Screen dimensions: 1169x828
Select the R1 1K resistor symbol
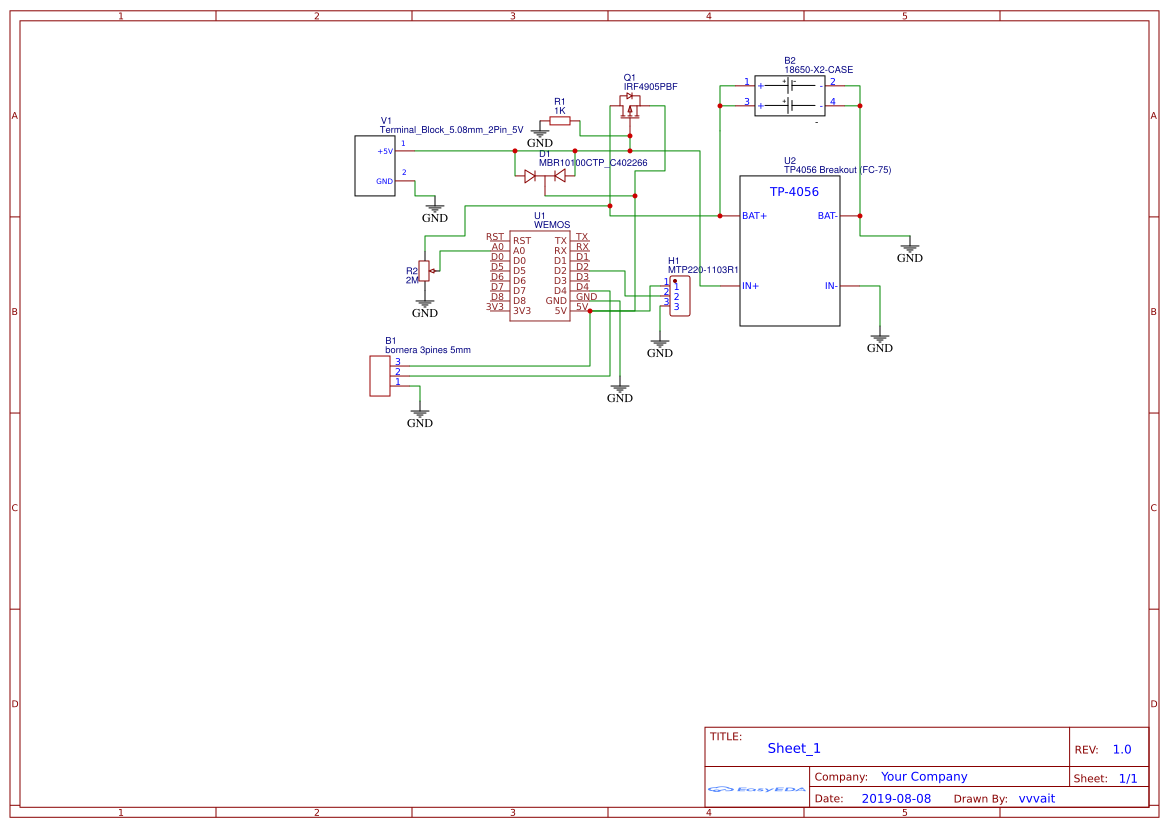click(560, 121)
